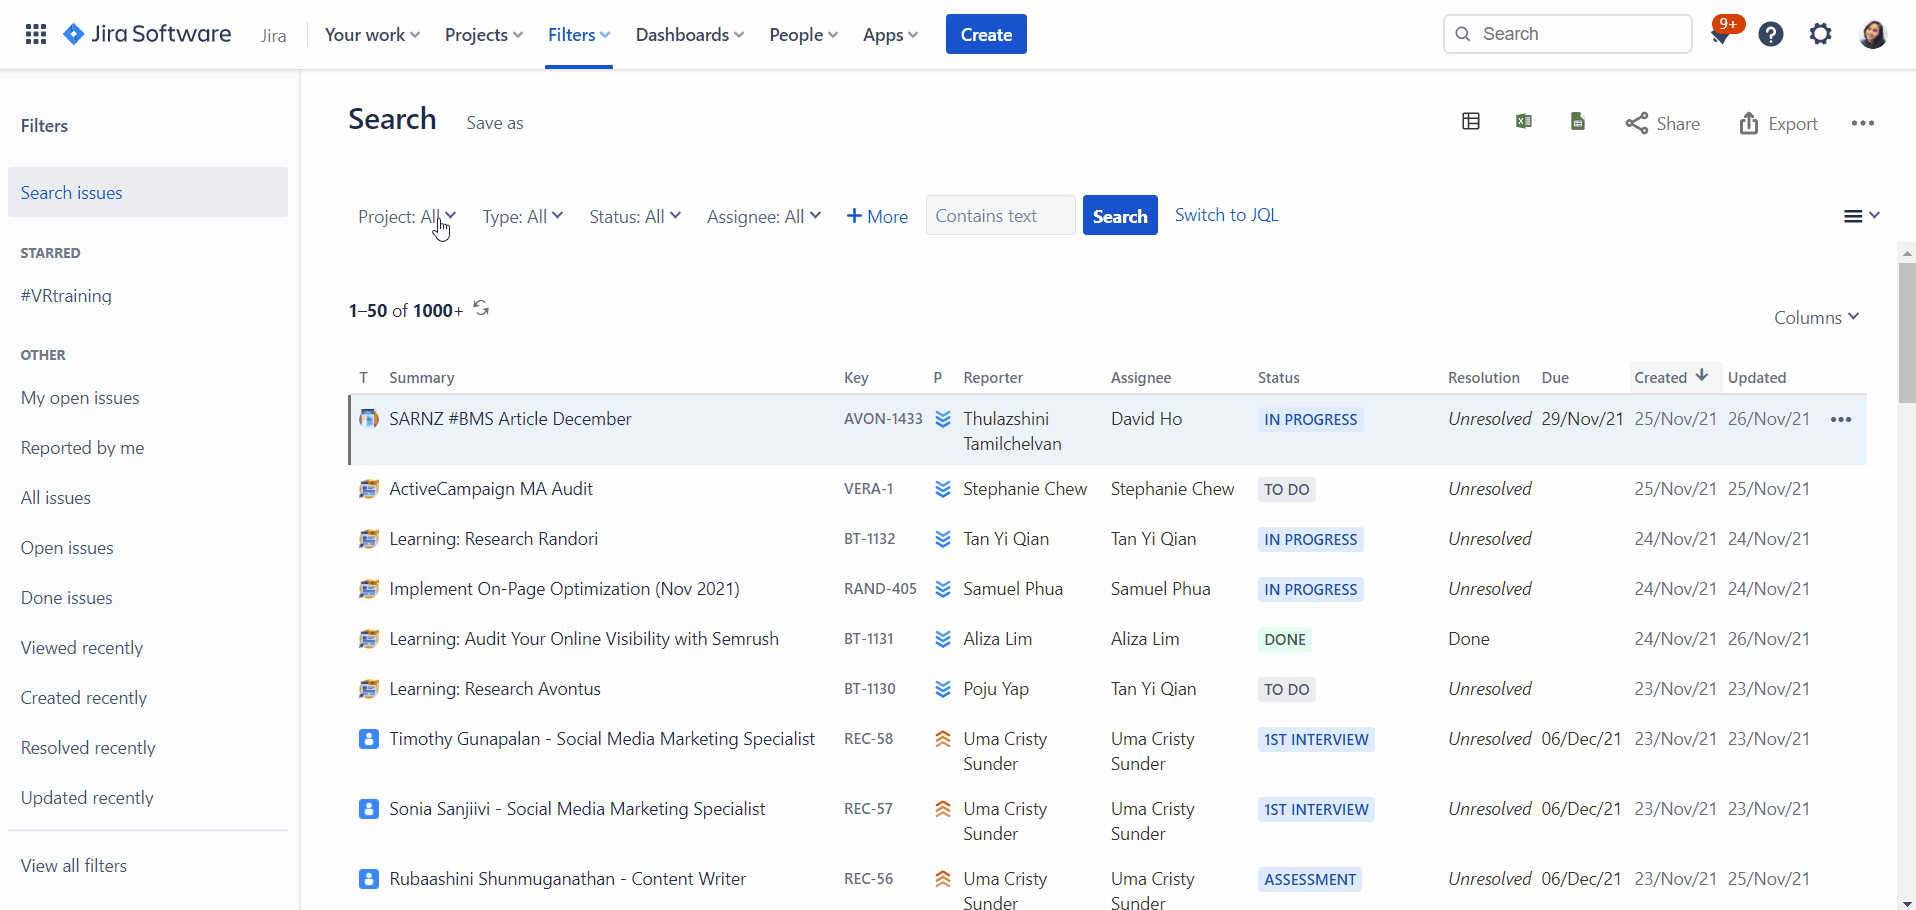Viewport: 1916px width, 910px height.
Task: Click the Excel export icon
Action: point(1524,122)
